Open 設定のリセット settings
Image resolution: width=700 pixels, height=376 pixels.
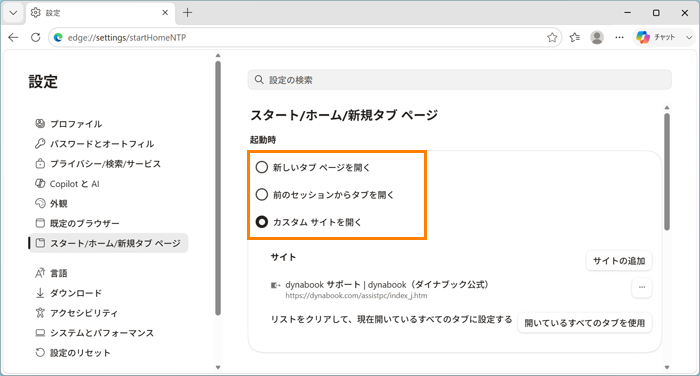click(x=72, y=353)
